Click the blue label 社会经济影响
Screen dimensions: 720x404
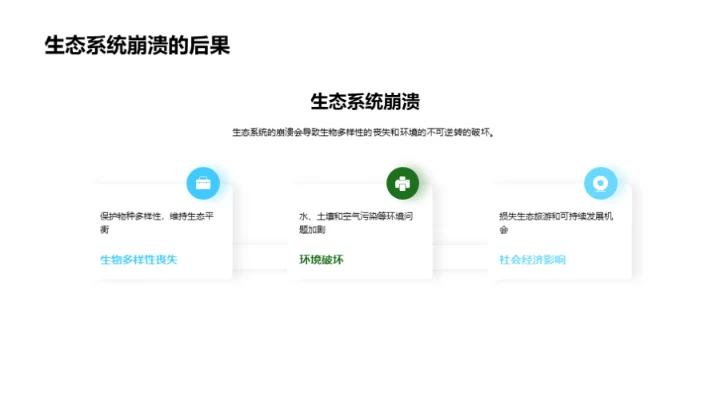click(x=532, y=260)
